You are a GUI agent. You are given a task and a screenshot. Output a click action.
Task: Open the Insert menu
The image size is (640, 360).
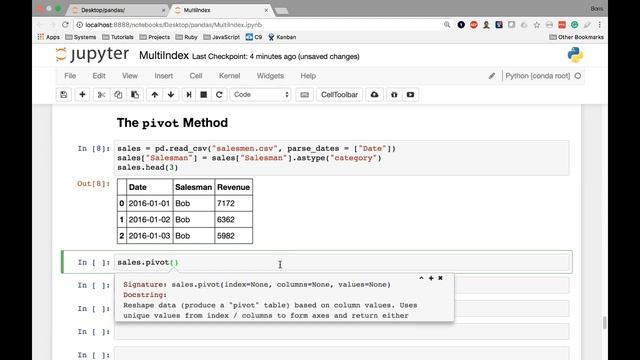pos(164,76)
